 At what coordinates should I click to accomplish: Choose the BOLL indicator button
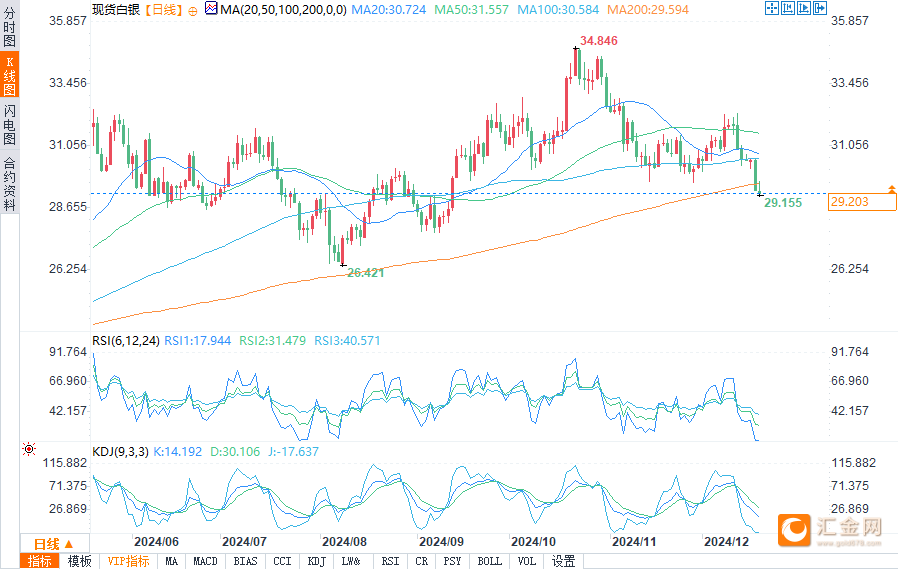pyautogui.click(x=490, y=562)
